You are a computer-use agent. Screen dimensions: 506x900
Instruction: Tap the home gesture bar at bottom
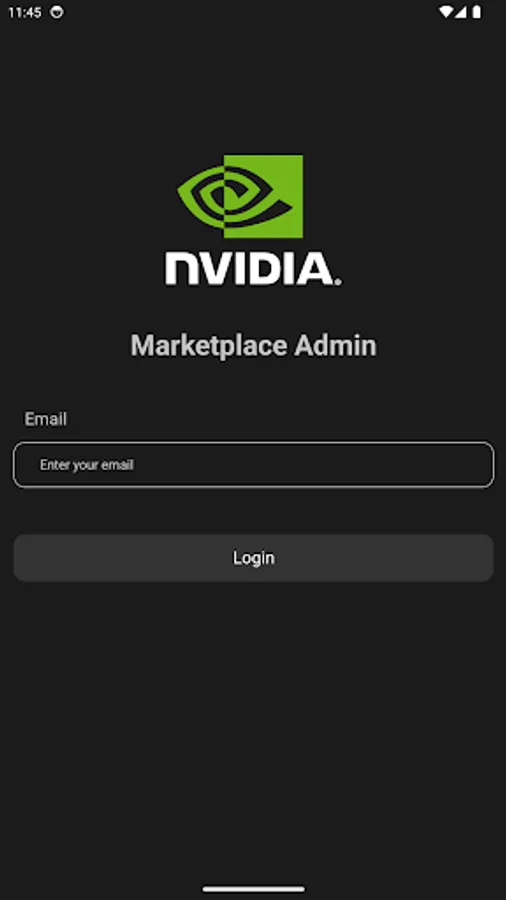point(253,889)
